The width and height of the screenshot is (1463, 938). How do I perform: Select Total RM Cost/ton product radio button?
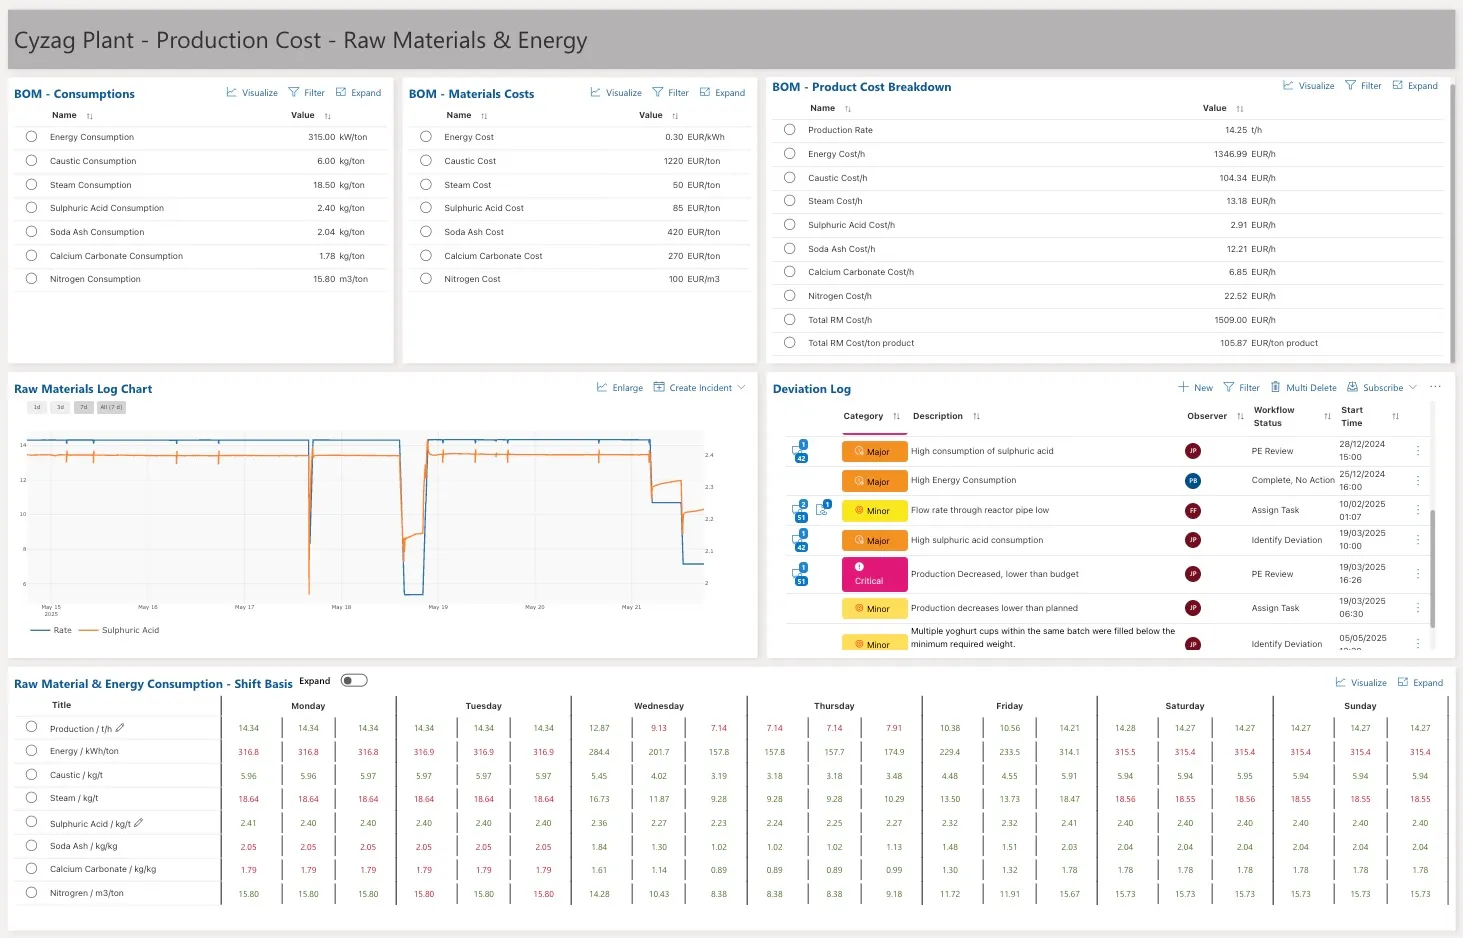[x=790, y=343]
